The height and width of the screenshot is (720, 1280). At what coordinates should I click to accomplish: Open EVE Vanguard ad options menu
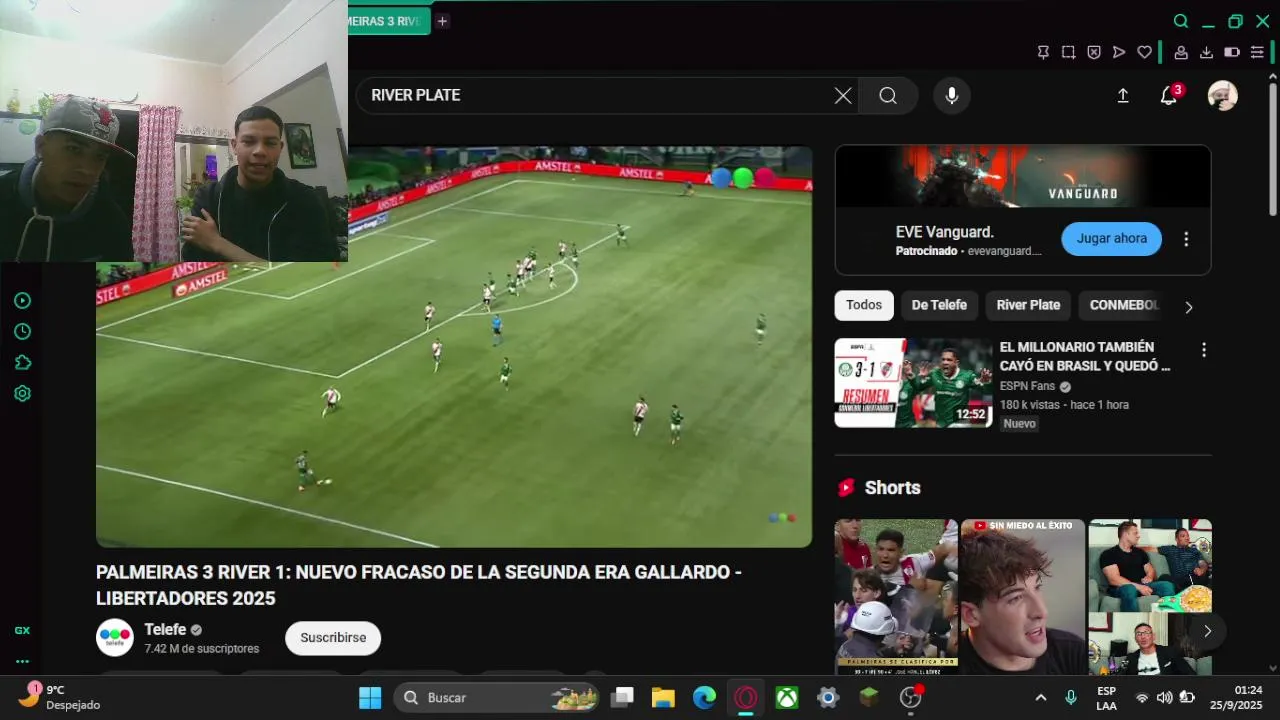(x=1186, y=239)
